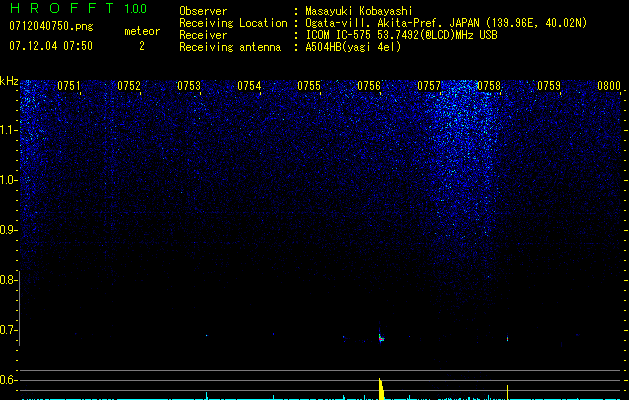The height and width of the screenshot is (400, 629).
Task: Click the 0757 time marker
Action: pos(429,86)
